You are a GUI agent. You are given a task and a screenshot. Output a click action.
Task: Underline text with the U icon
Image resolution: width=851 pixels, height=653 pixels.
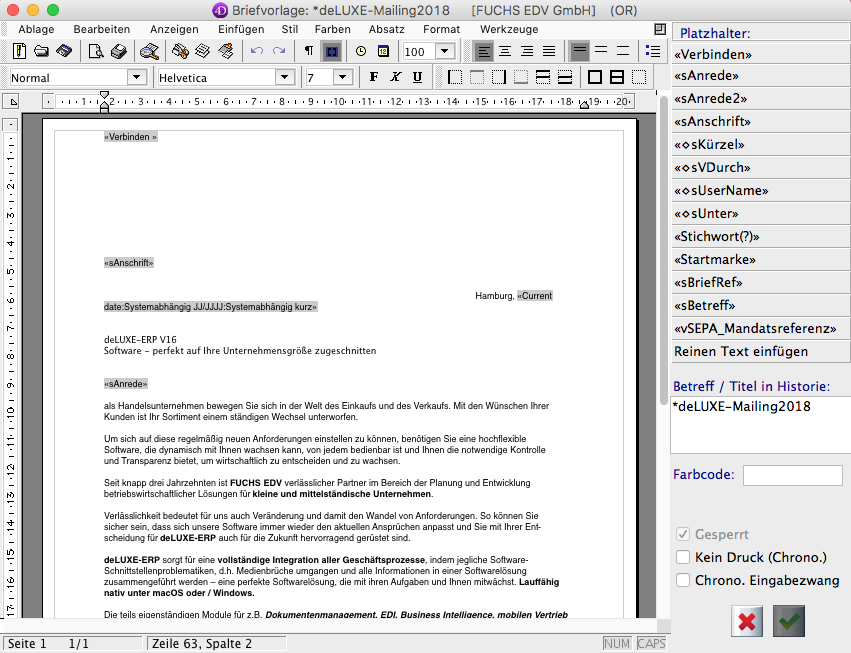[x=417, y=77]
